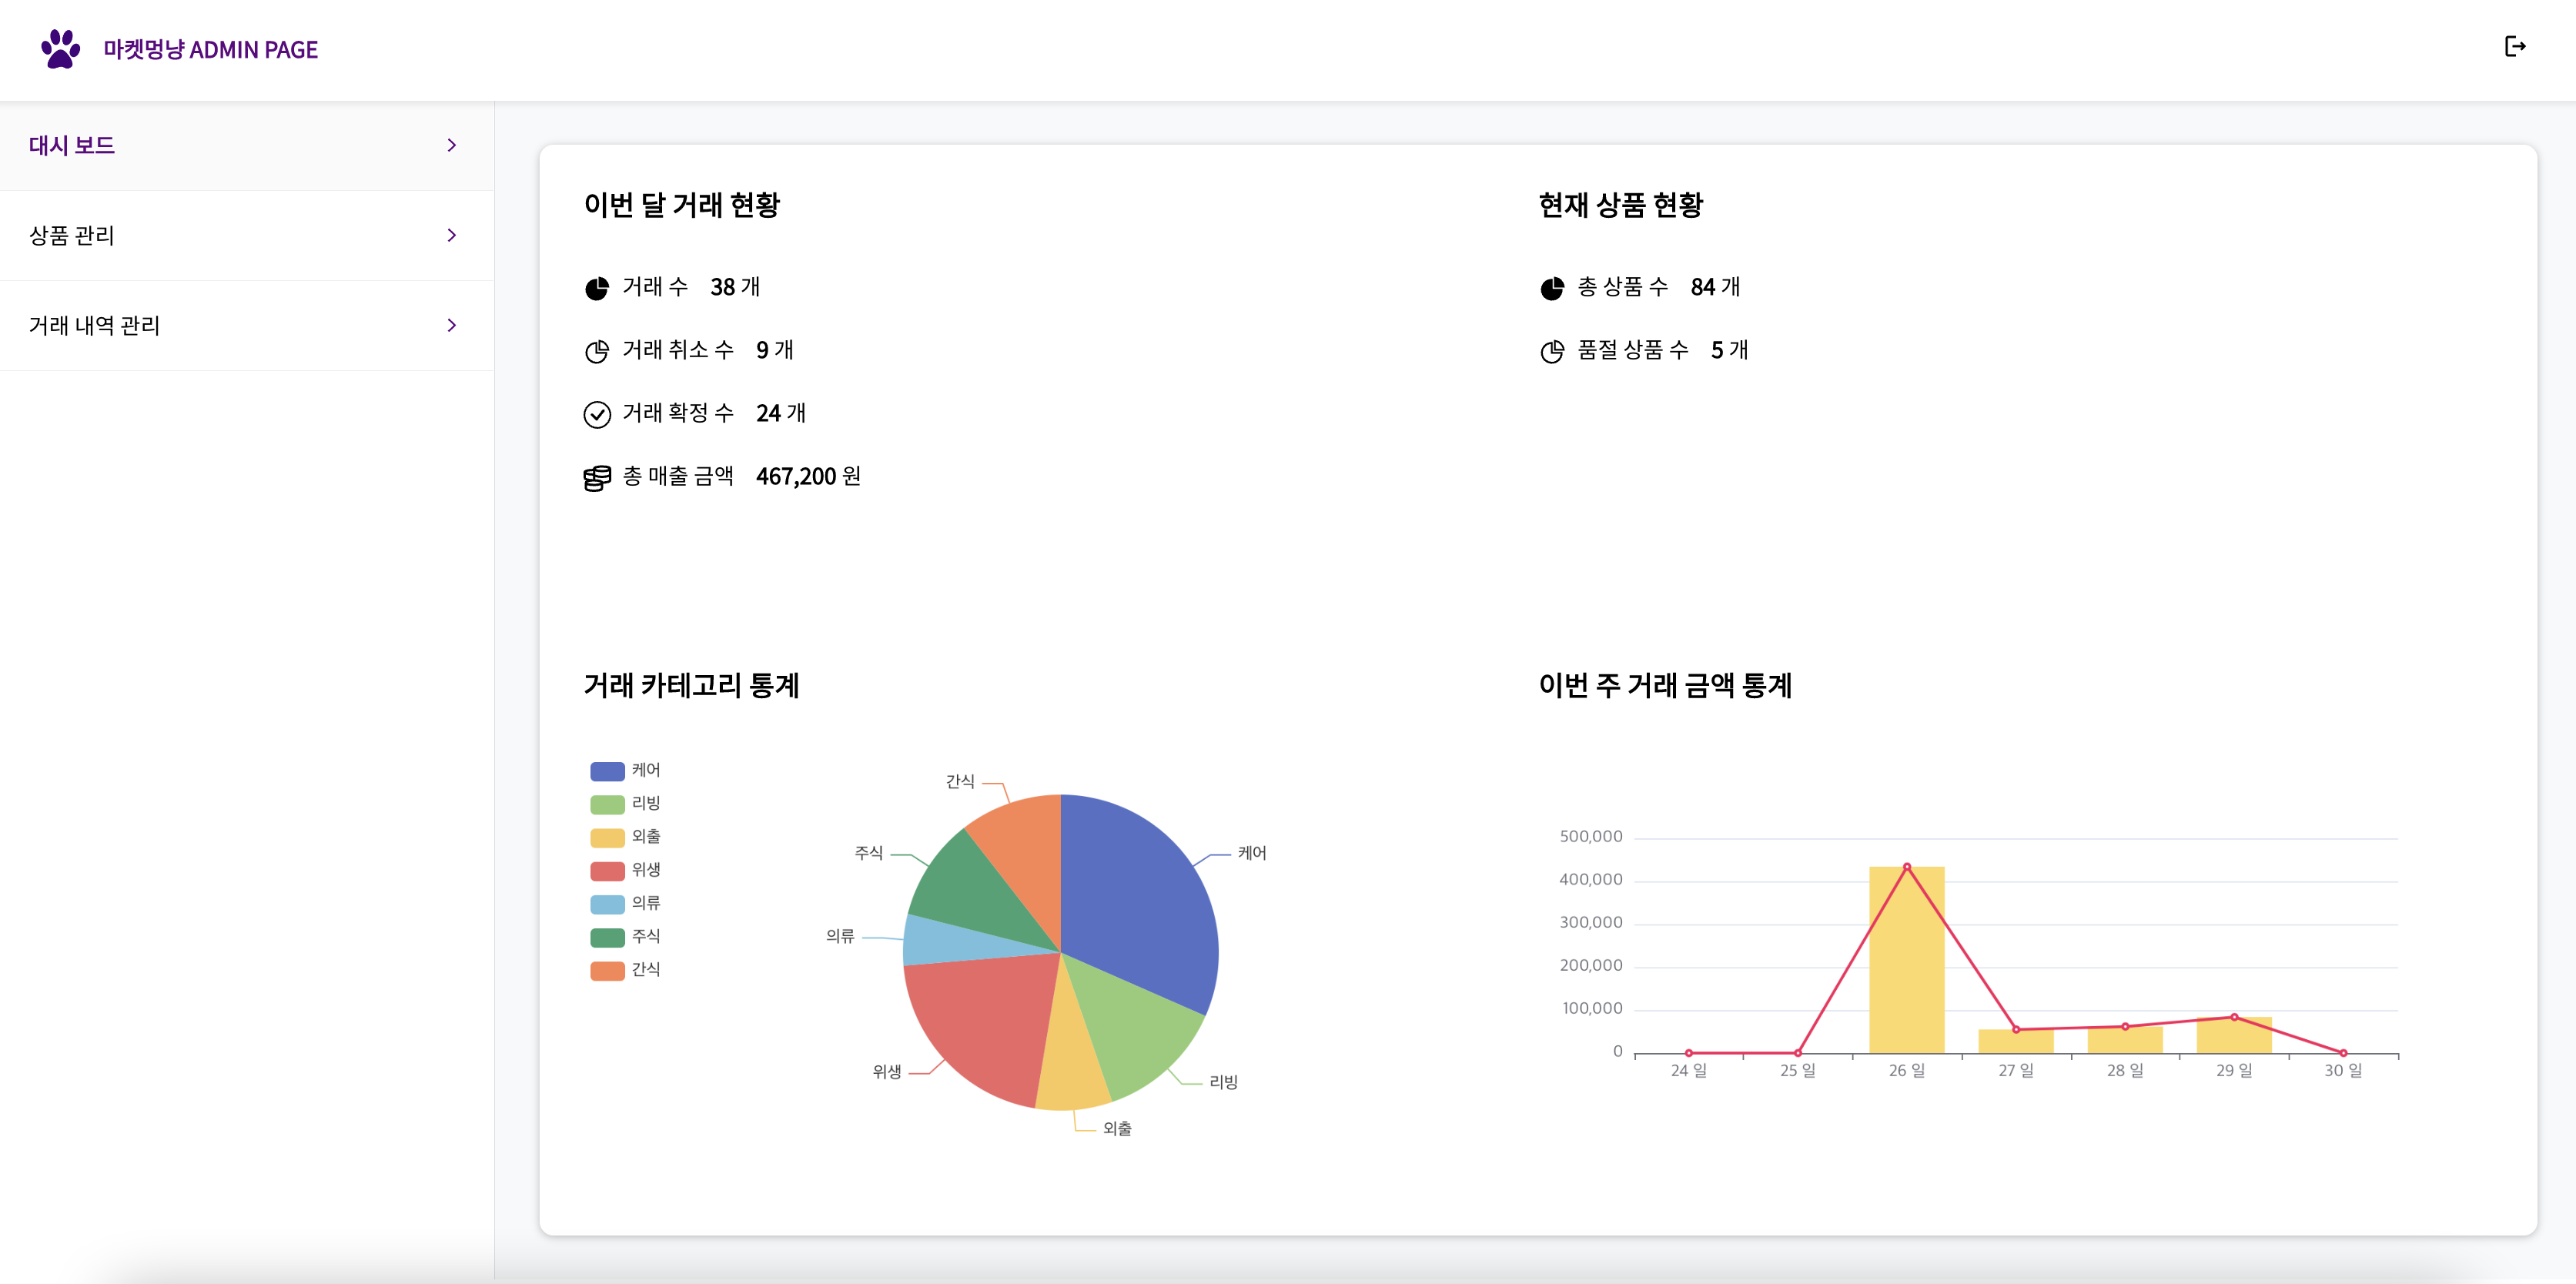Expand the 상품 관리 chevron arrow
The image size is (2576, 1284).
(x=452, y=236)
